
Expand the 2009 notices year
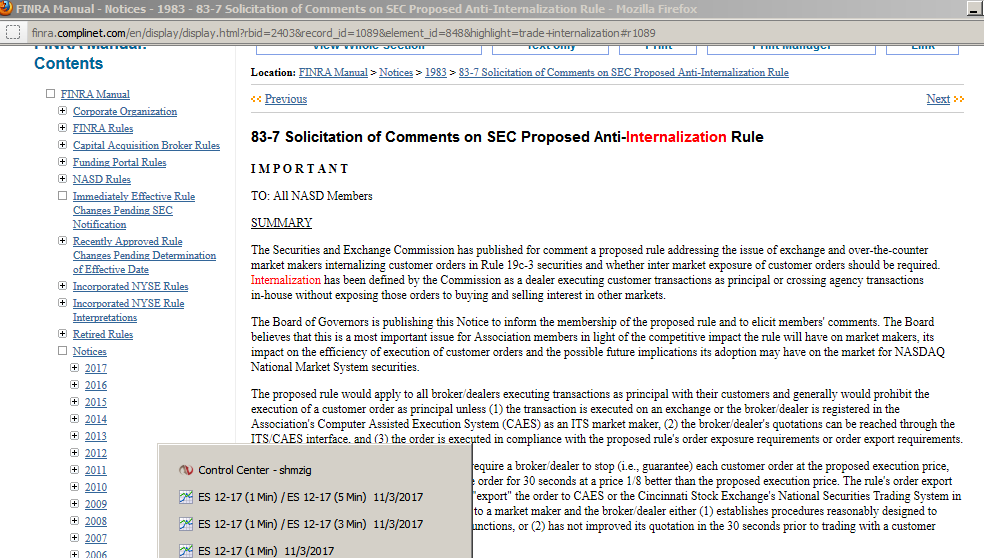[x=74, y=503]
